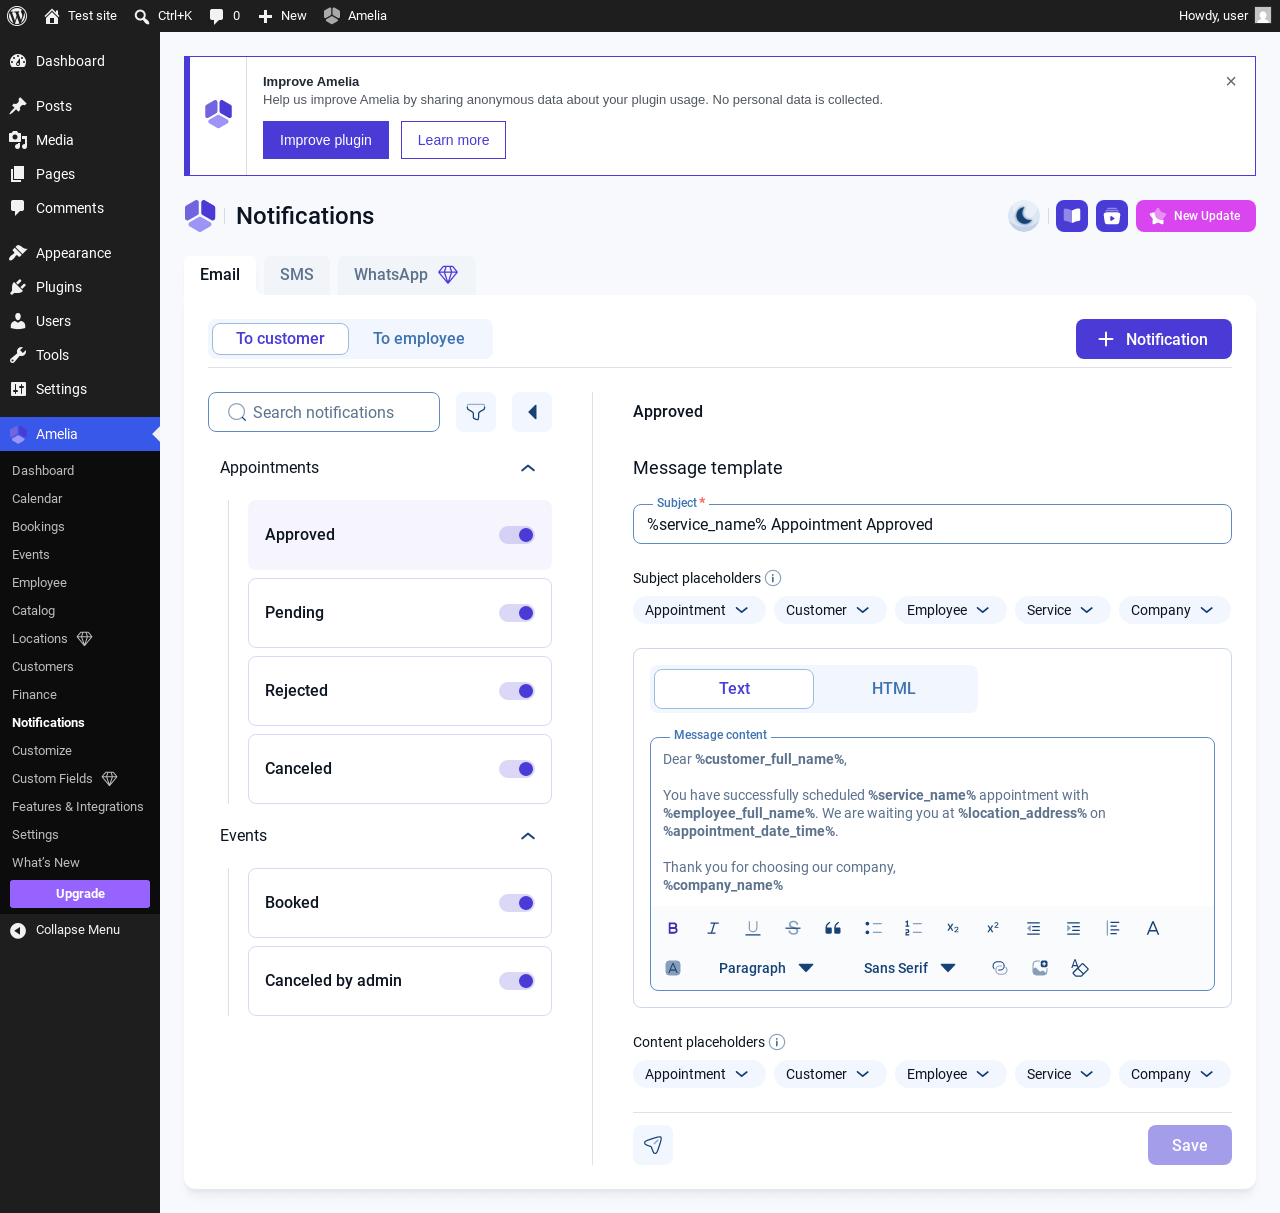This screenshot has height=1213, width=1280.
Task: Open Paragraph style dropdown in editor
Action: tap(765, 968)
